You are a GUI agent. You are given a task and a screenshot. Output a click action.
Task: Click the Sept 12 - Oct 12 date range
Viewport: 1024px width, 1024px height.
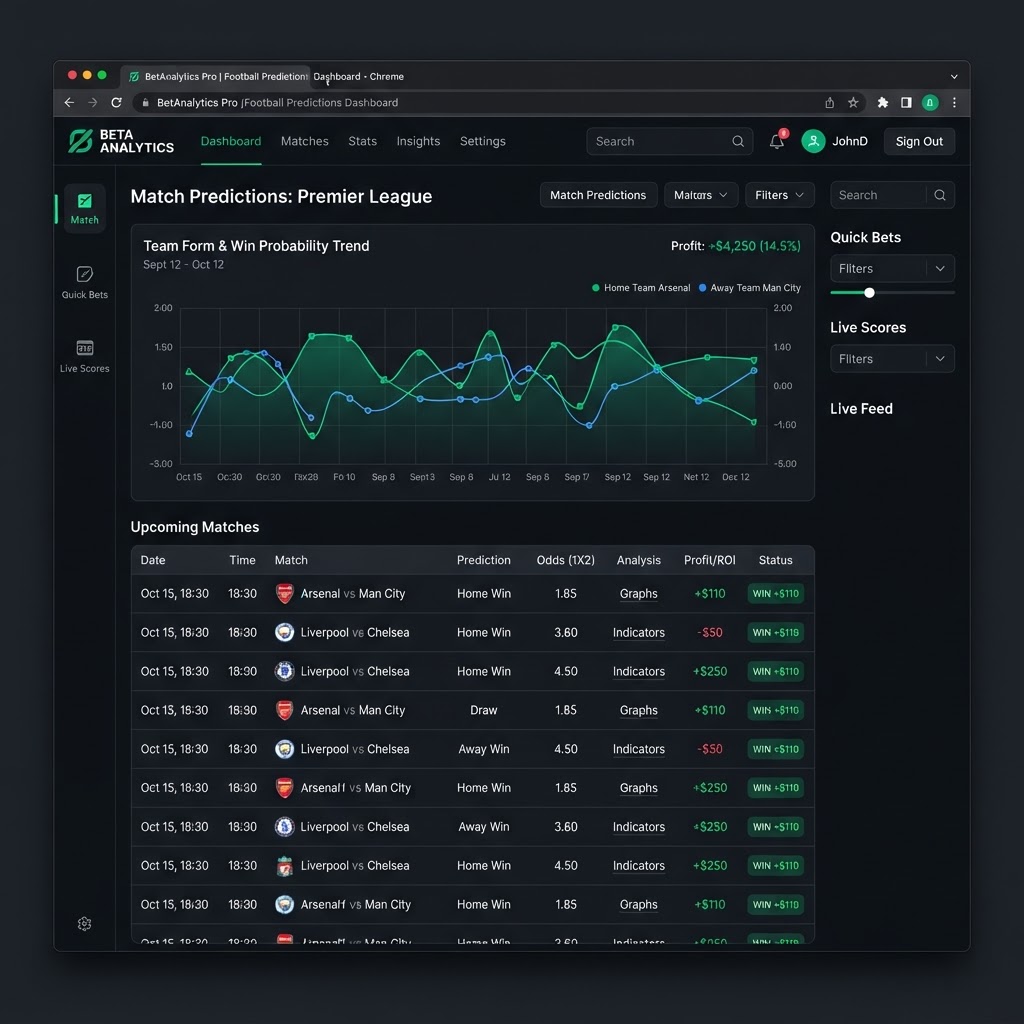pos(184,264)
